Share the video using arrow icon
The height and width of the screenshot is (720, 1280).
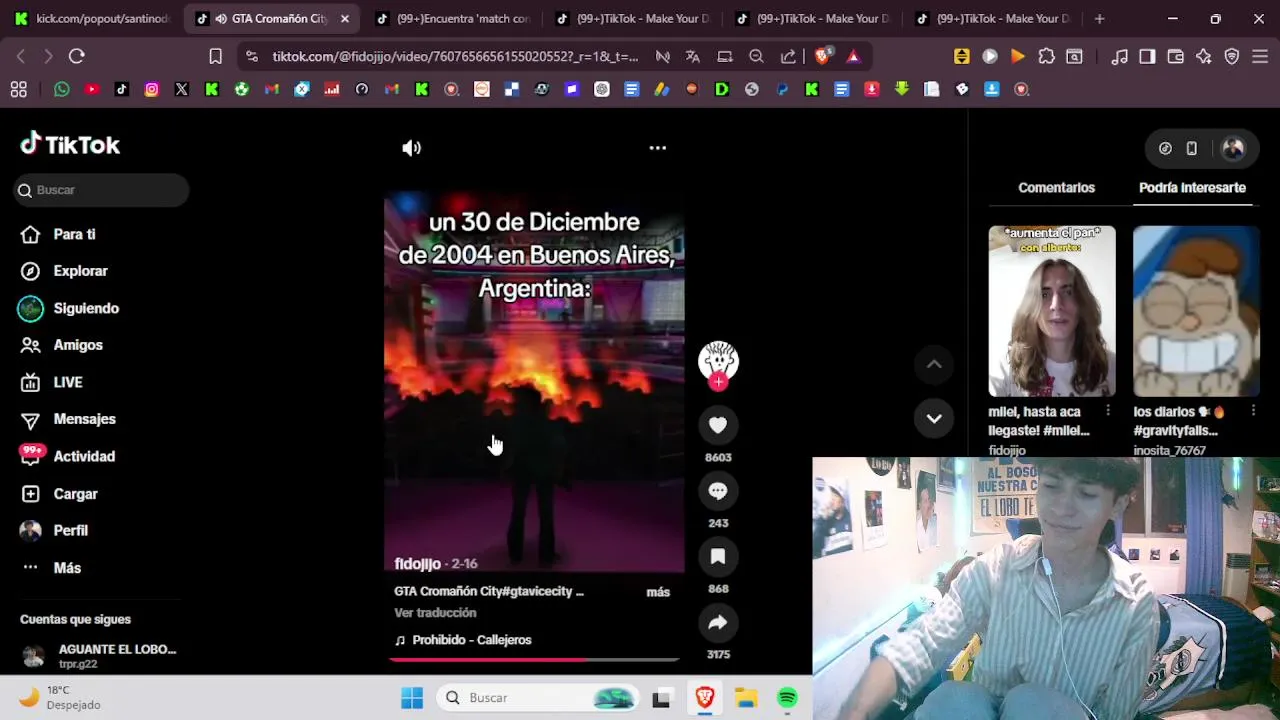(718, 623)
